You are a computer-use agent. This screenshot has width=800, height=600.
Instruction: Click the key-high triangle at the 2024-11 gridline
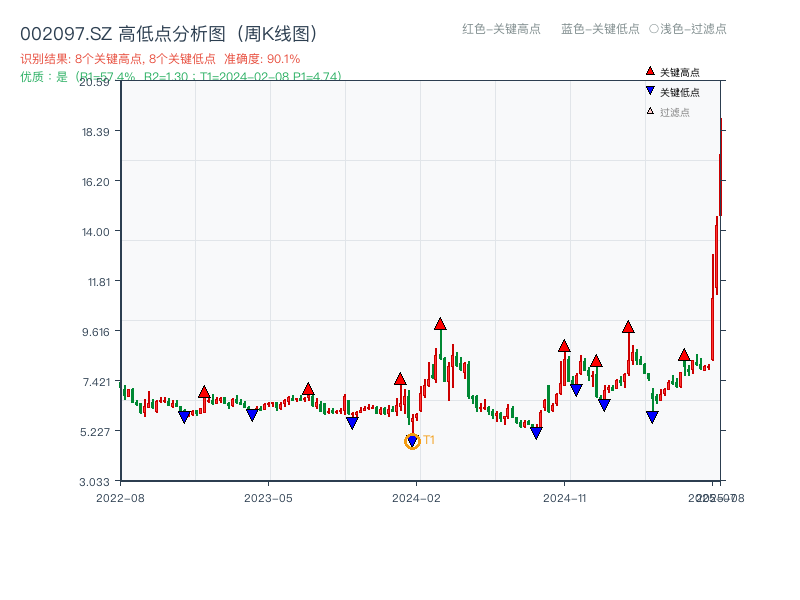[564, 345]
